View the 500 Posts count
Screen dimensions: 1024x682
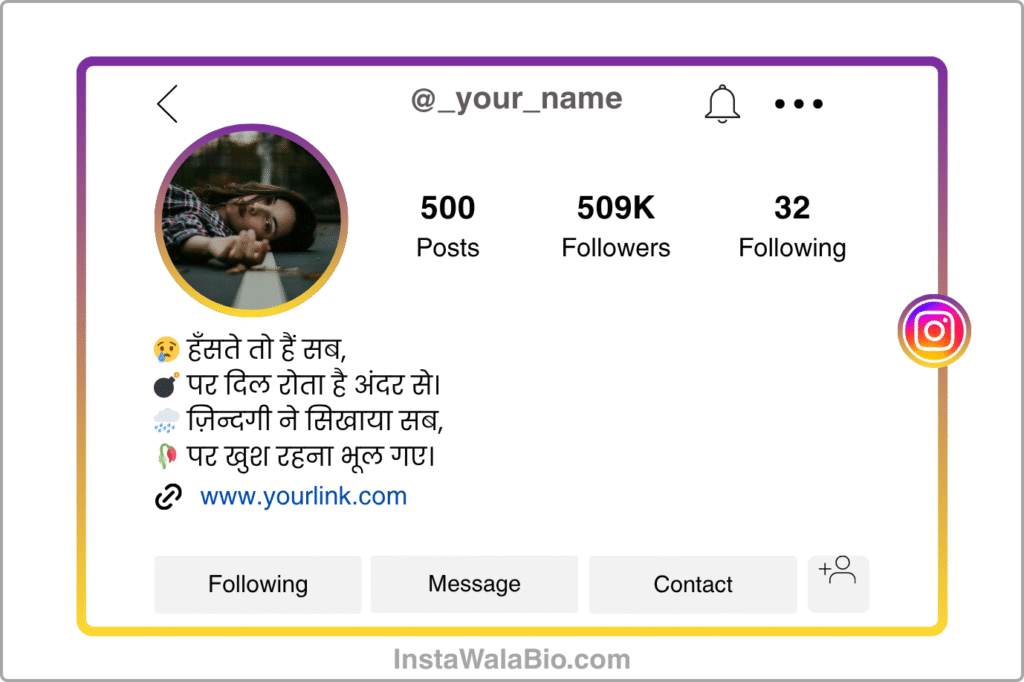pyautogui.click(x=448, y=226)
